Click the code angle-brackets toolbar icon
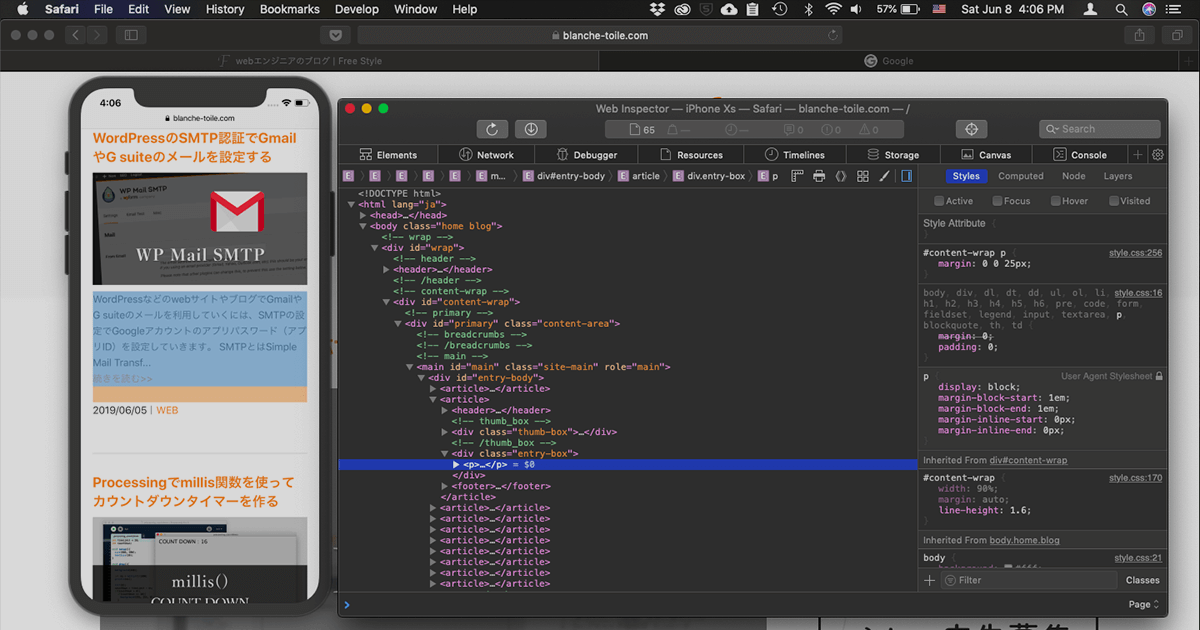 [x=840, y=175]
